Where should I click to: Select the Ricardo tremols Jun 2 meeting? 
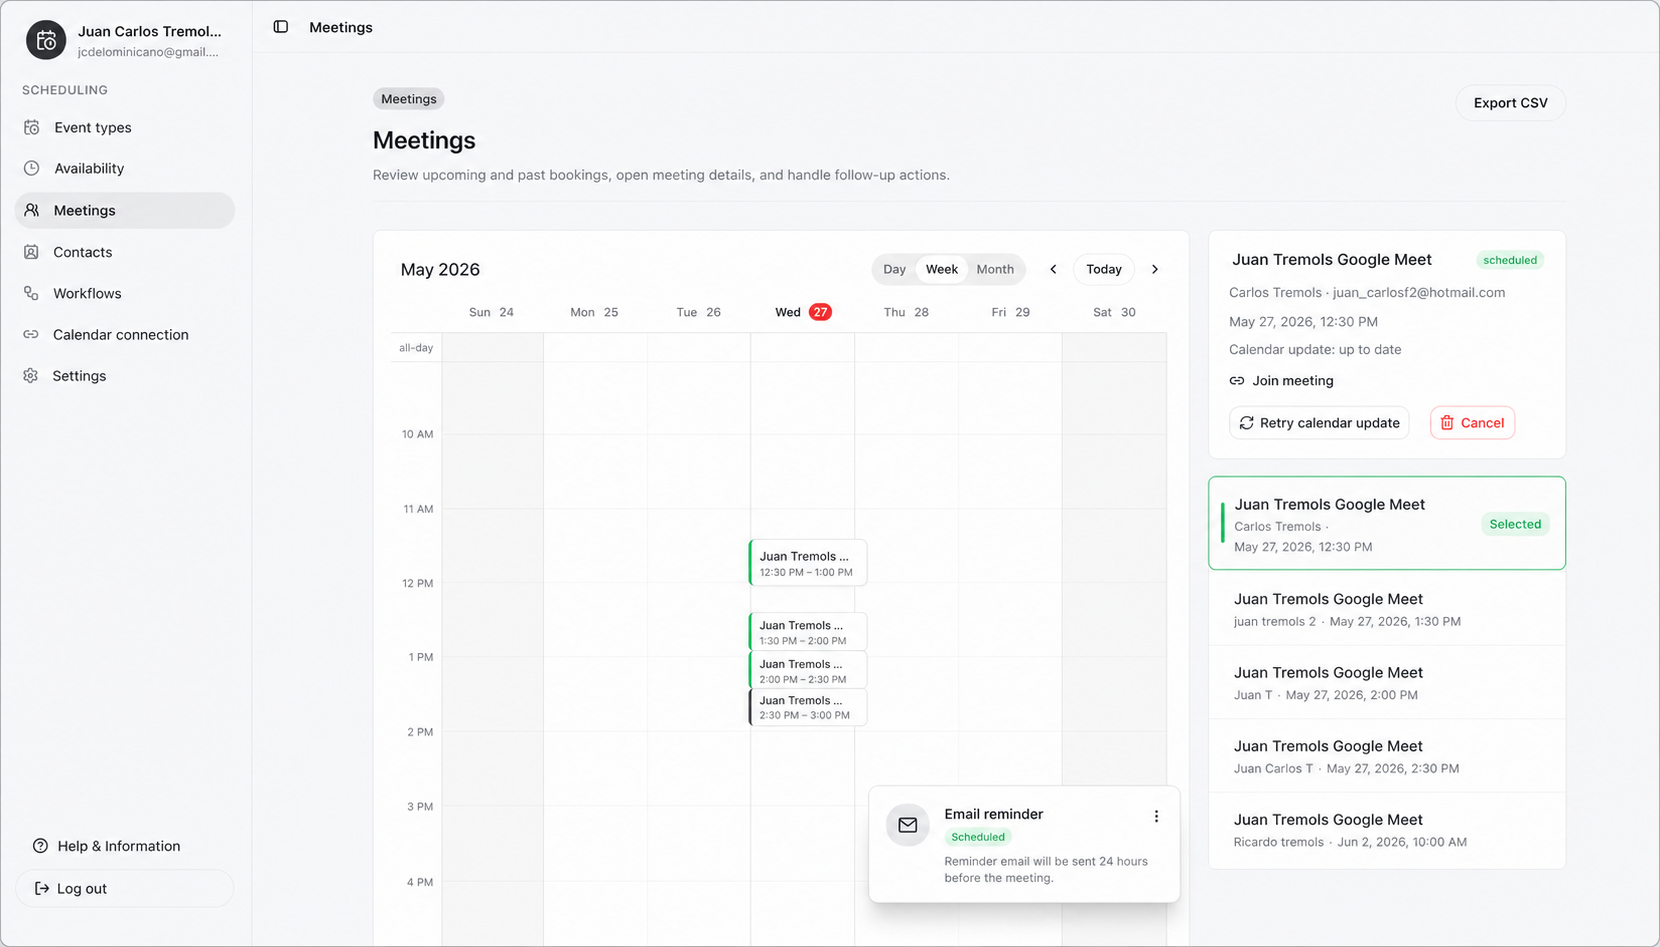(x=1387, y=830)
